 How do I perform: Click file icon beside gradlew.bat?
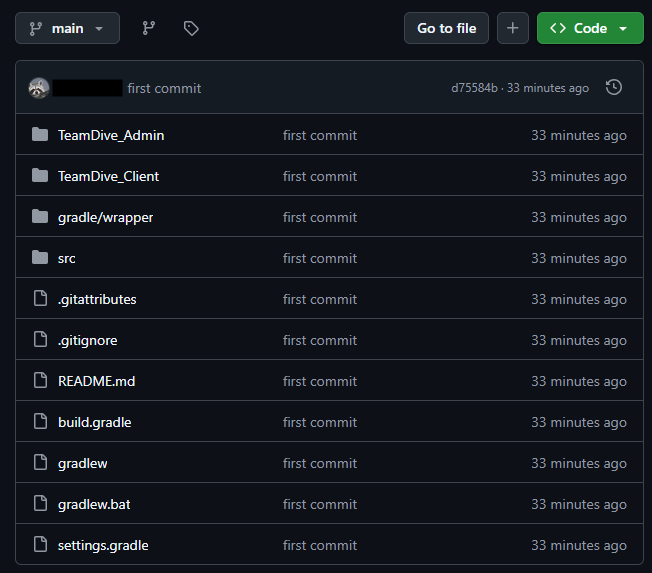point(40,503)
